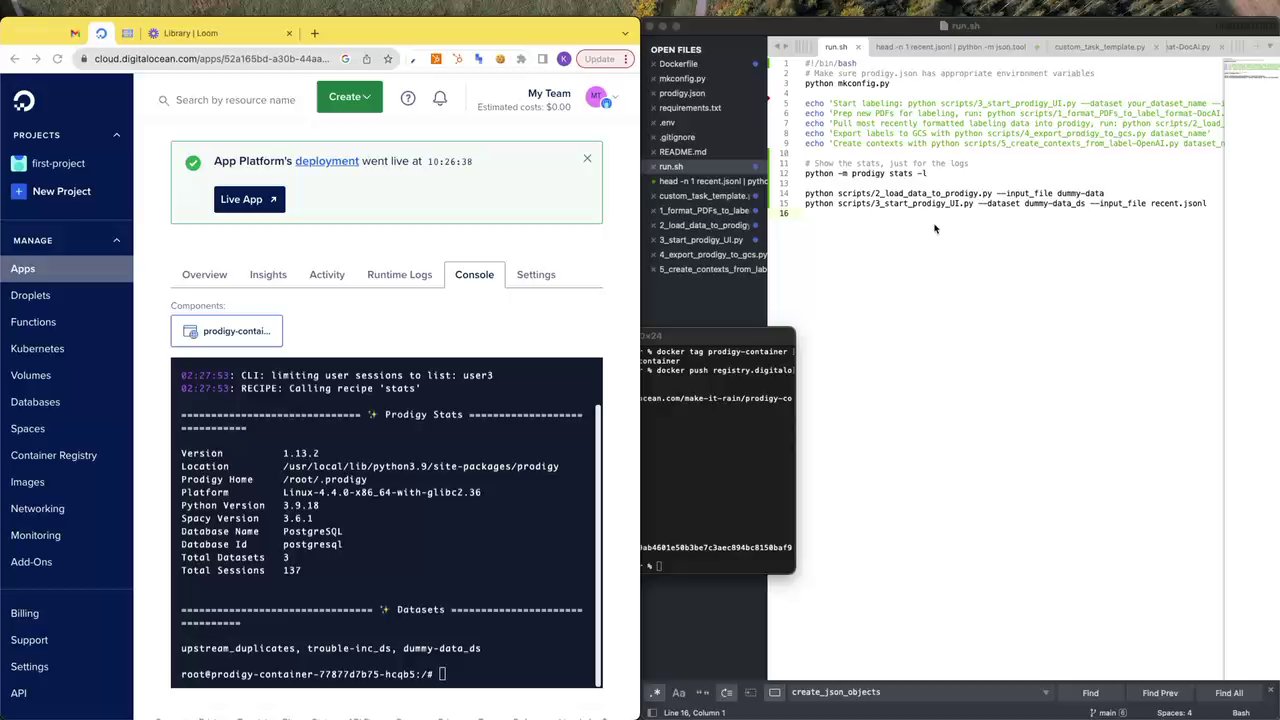Toggle the Sublime Text side bar from status bar
1280x720 pixels.
[x=652, y=713]
